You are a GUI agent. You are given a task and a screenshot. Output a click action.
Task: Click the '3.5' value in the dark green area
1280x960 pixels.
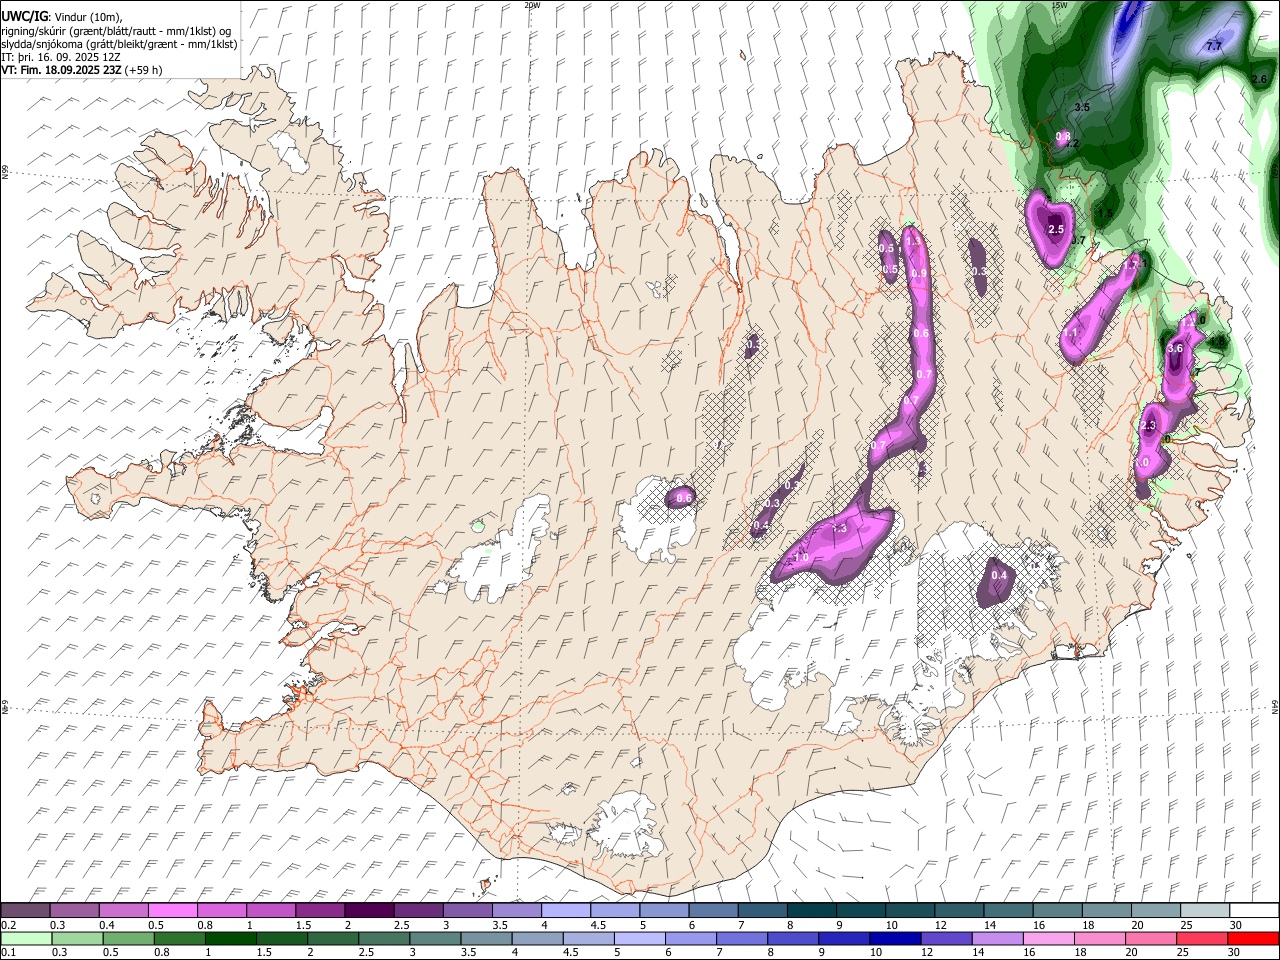(1082, 107)
